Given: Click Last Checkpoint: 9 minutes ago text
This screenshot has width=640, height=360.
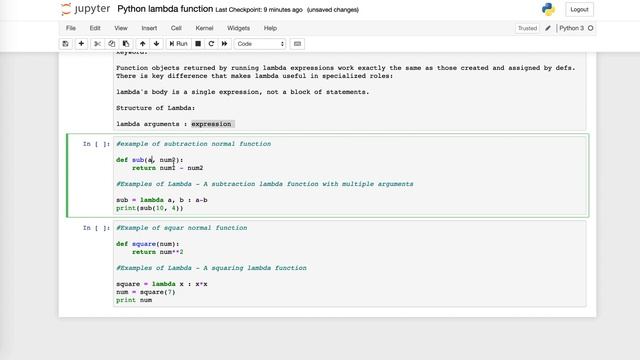Looking at the screenshot, I should coord(259,10).
